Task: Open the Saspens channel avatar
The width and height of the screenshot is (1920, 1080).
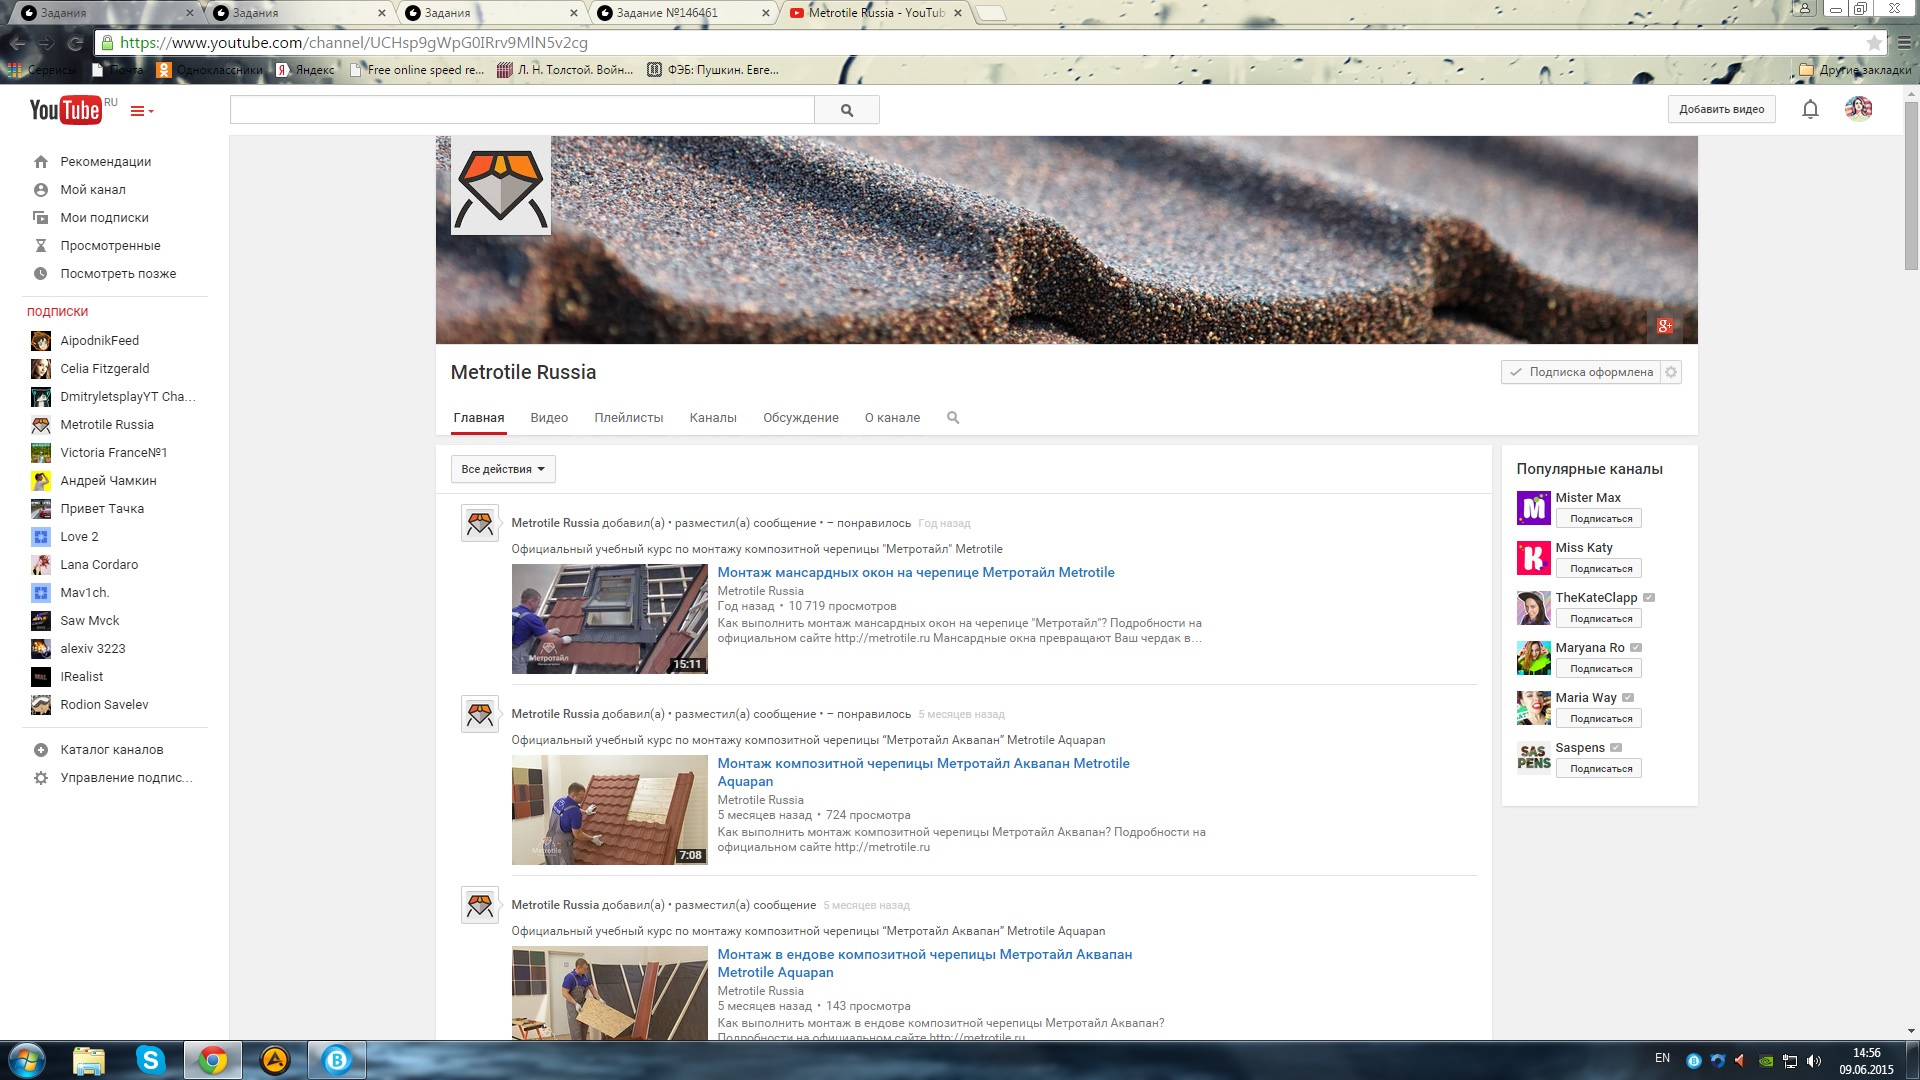Action: tap(1533, 758)
